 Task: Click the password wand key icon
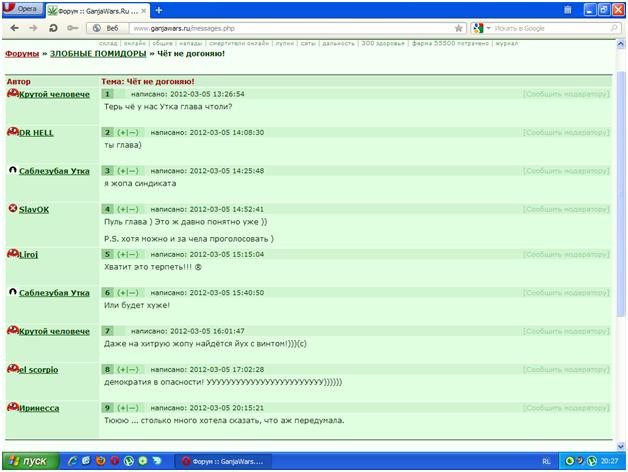point(72,28)
